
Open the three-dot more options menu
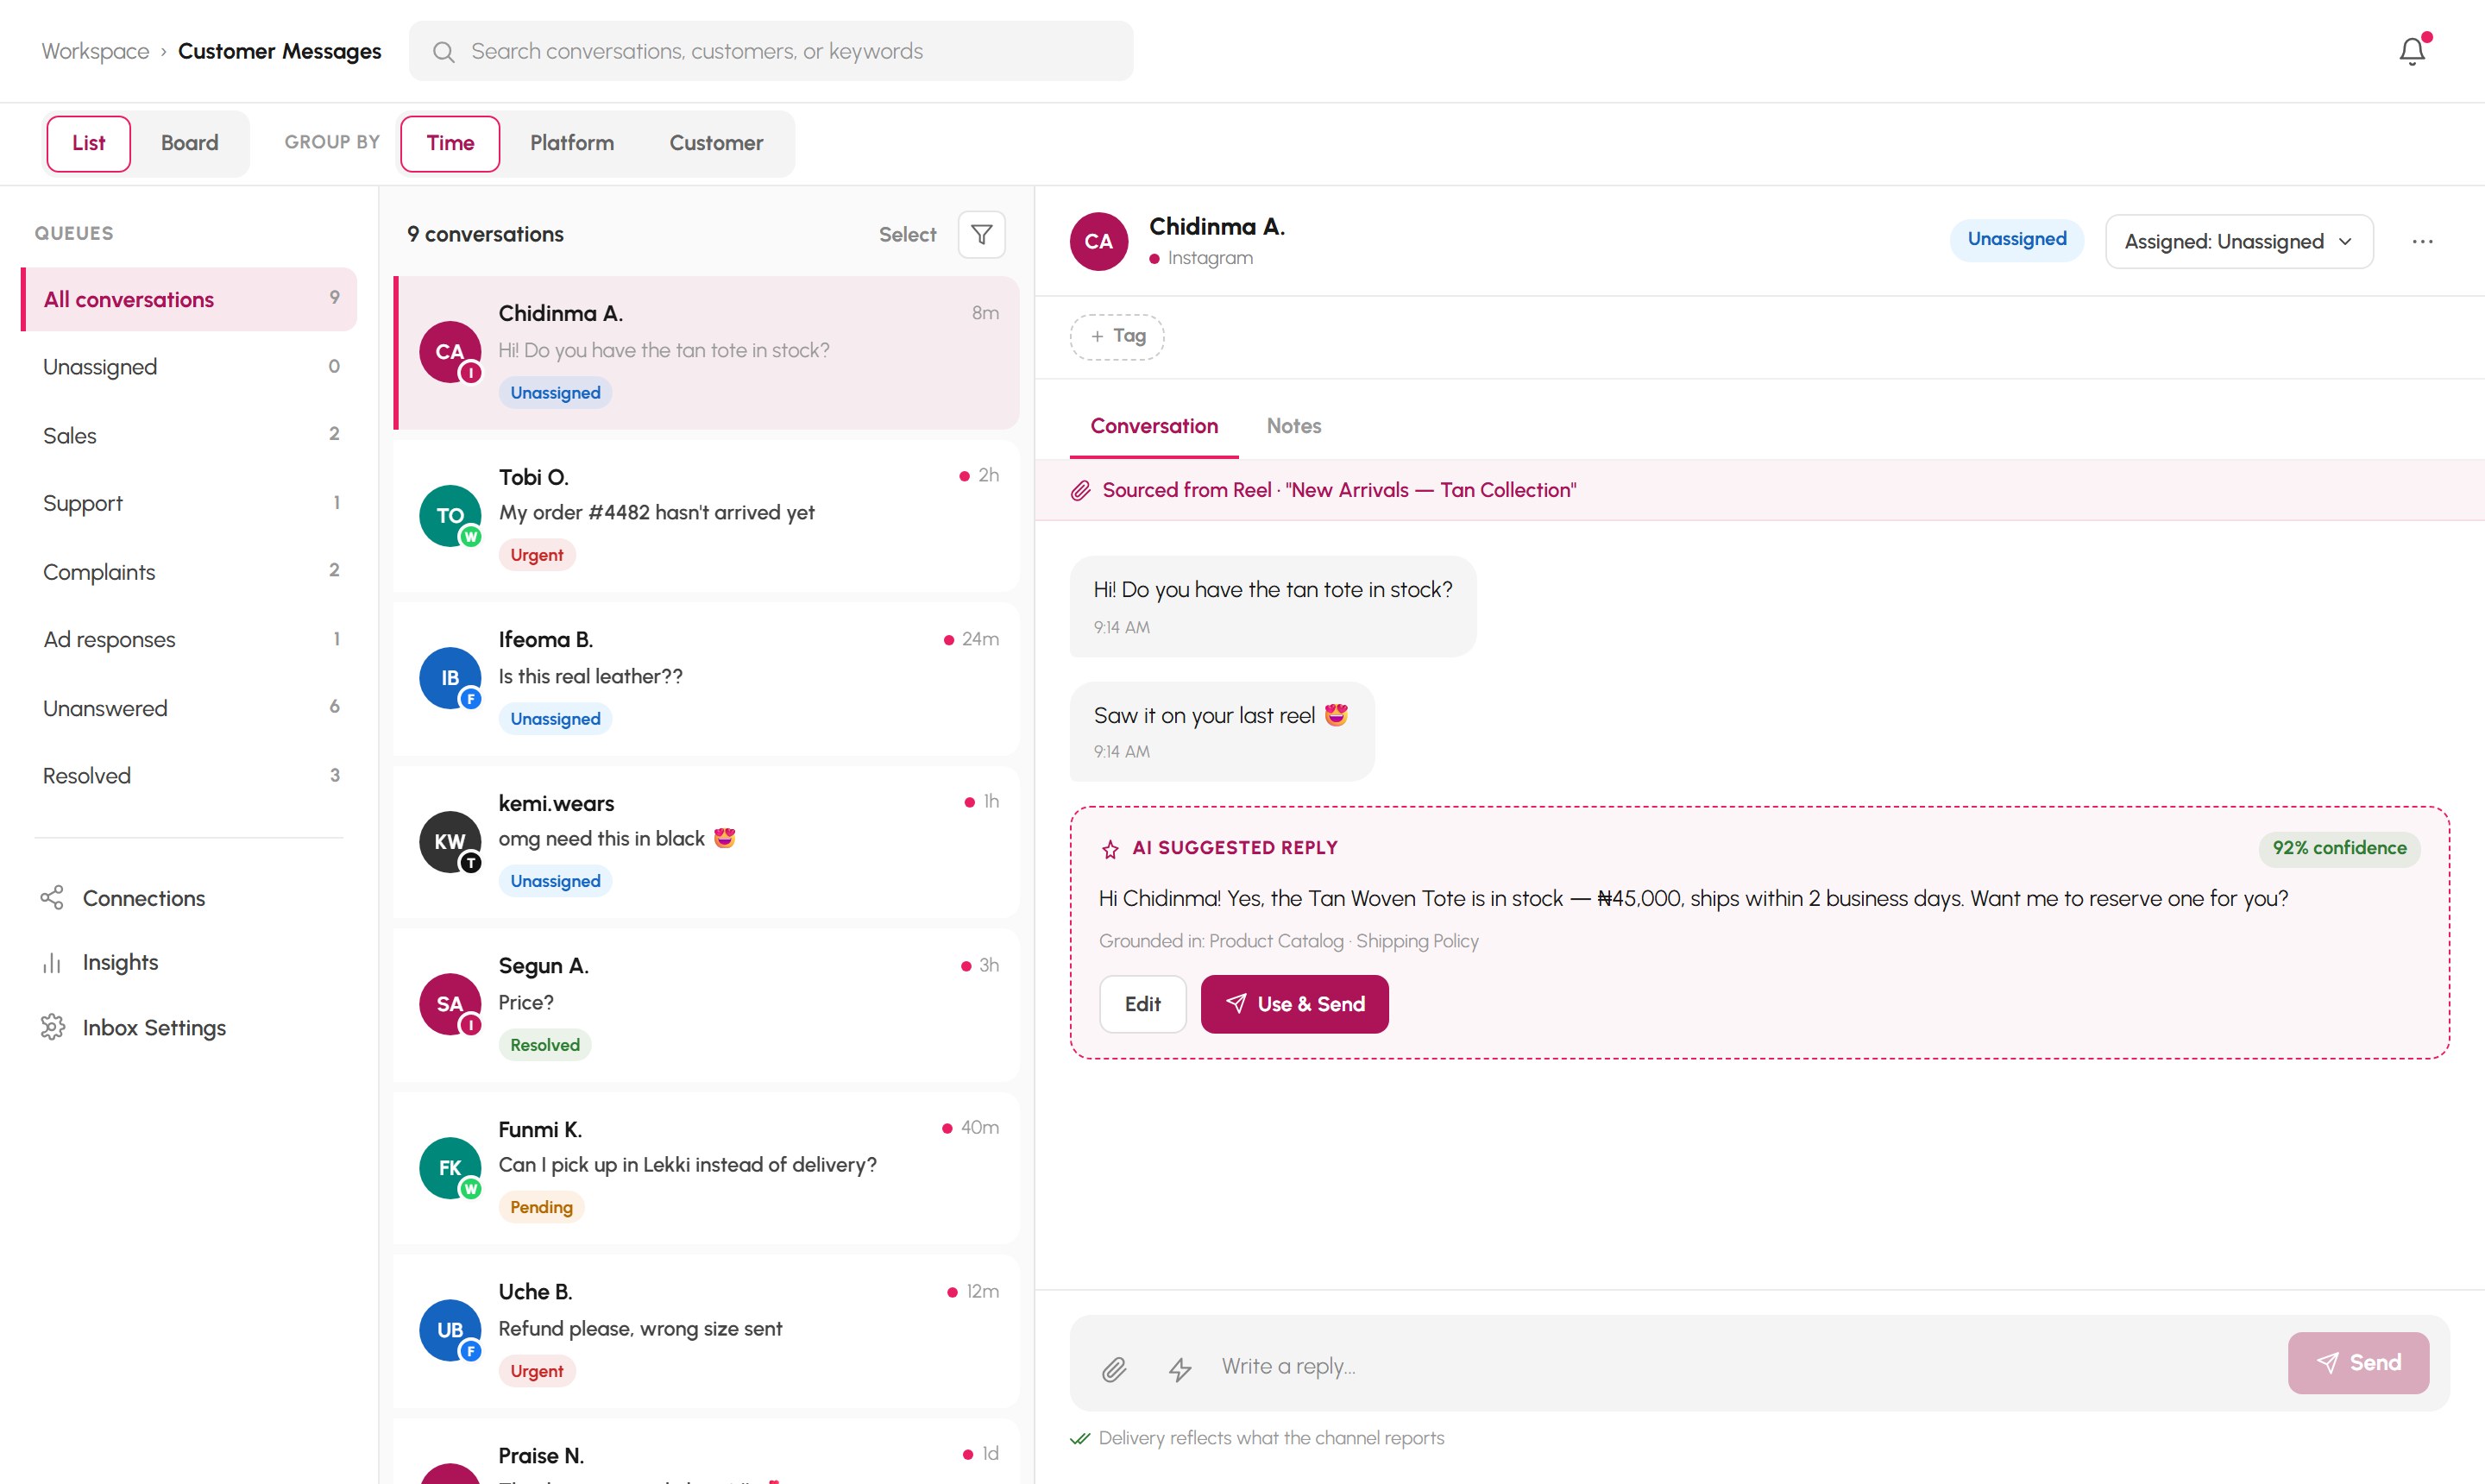coord(2422,242)
